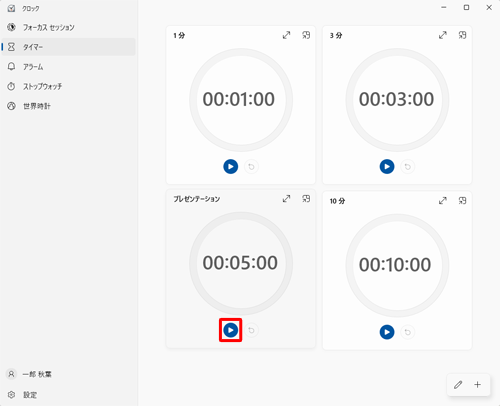Keep the 3 分 timer on top
Viewport: 500px width, 406px height.
[462, 35]
